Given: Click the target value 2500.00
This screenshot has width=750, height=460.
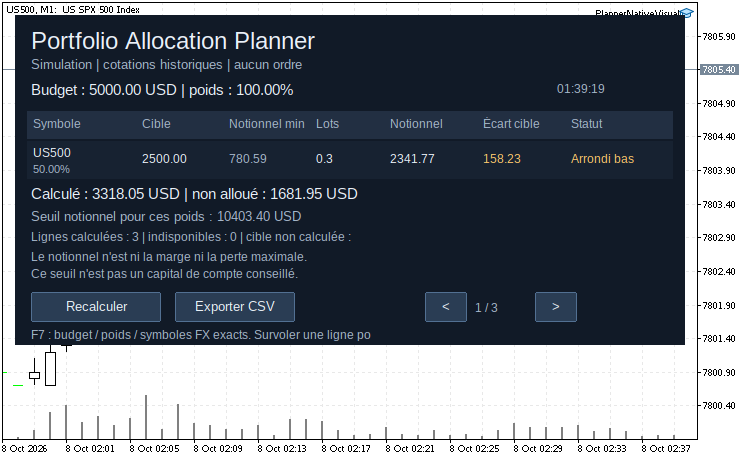Looking at the screenshot, I should pyautogui.click(x=164, y=159).
